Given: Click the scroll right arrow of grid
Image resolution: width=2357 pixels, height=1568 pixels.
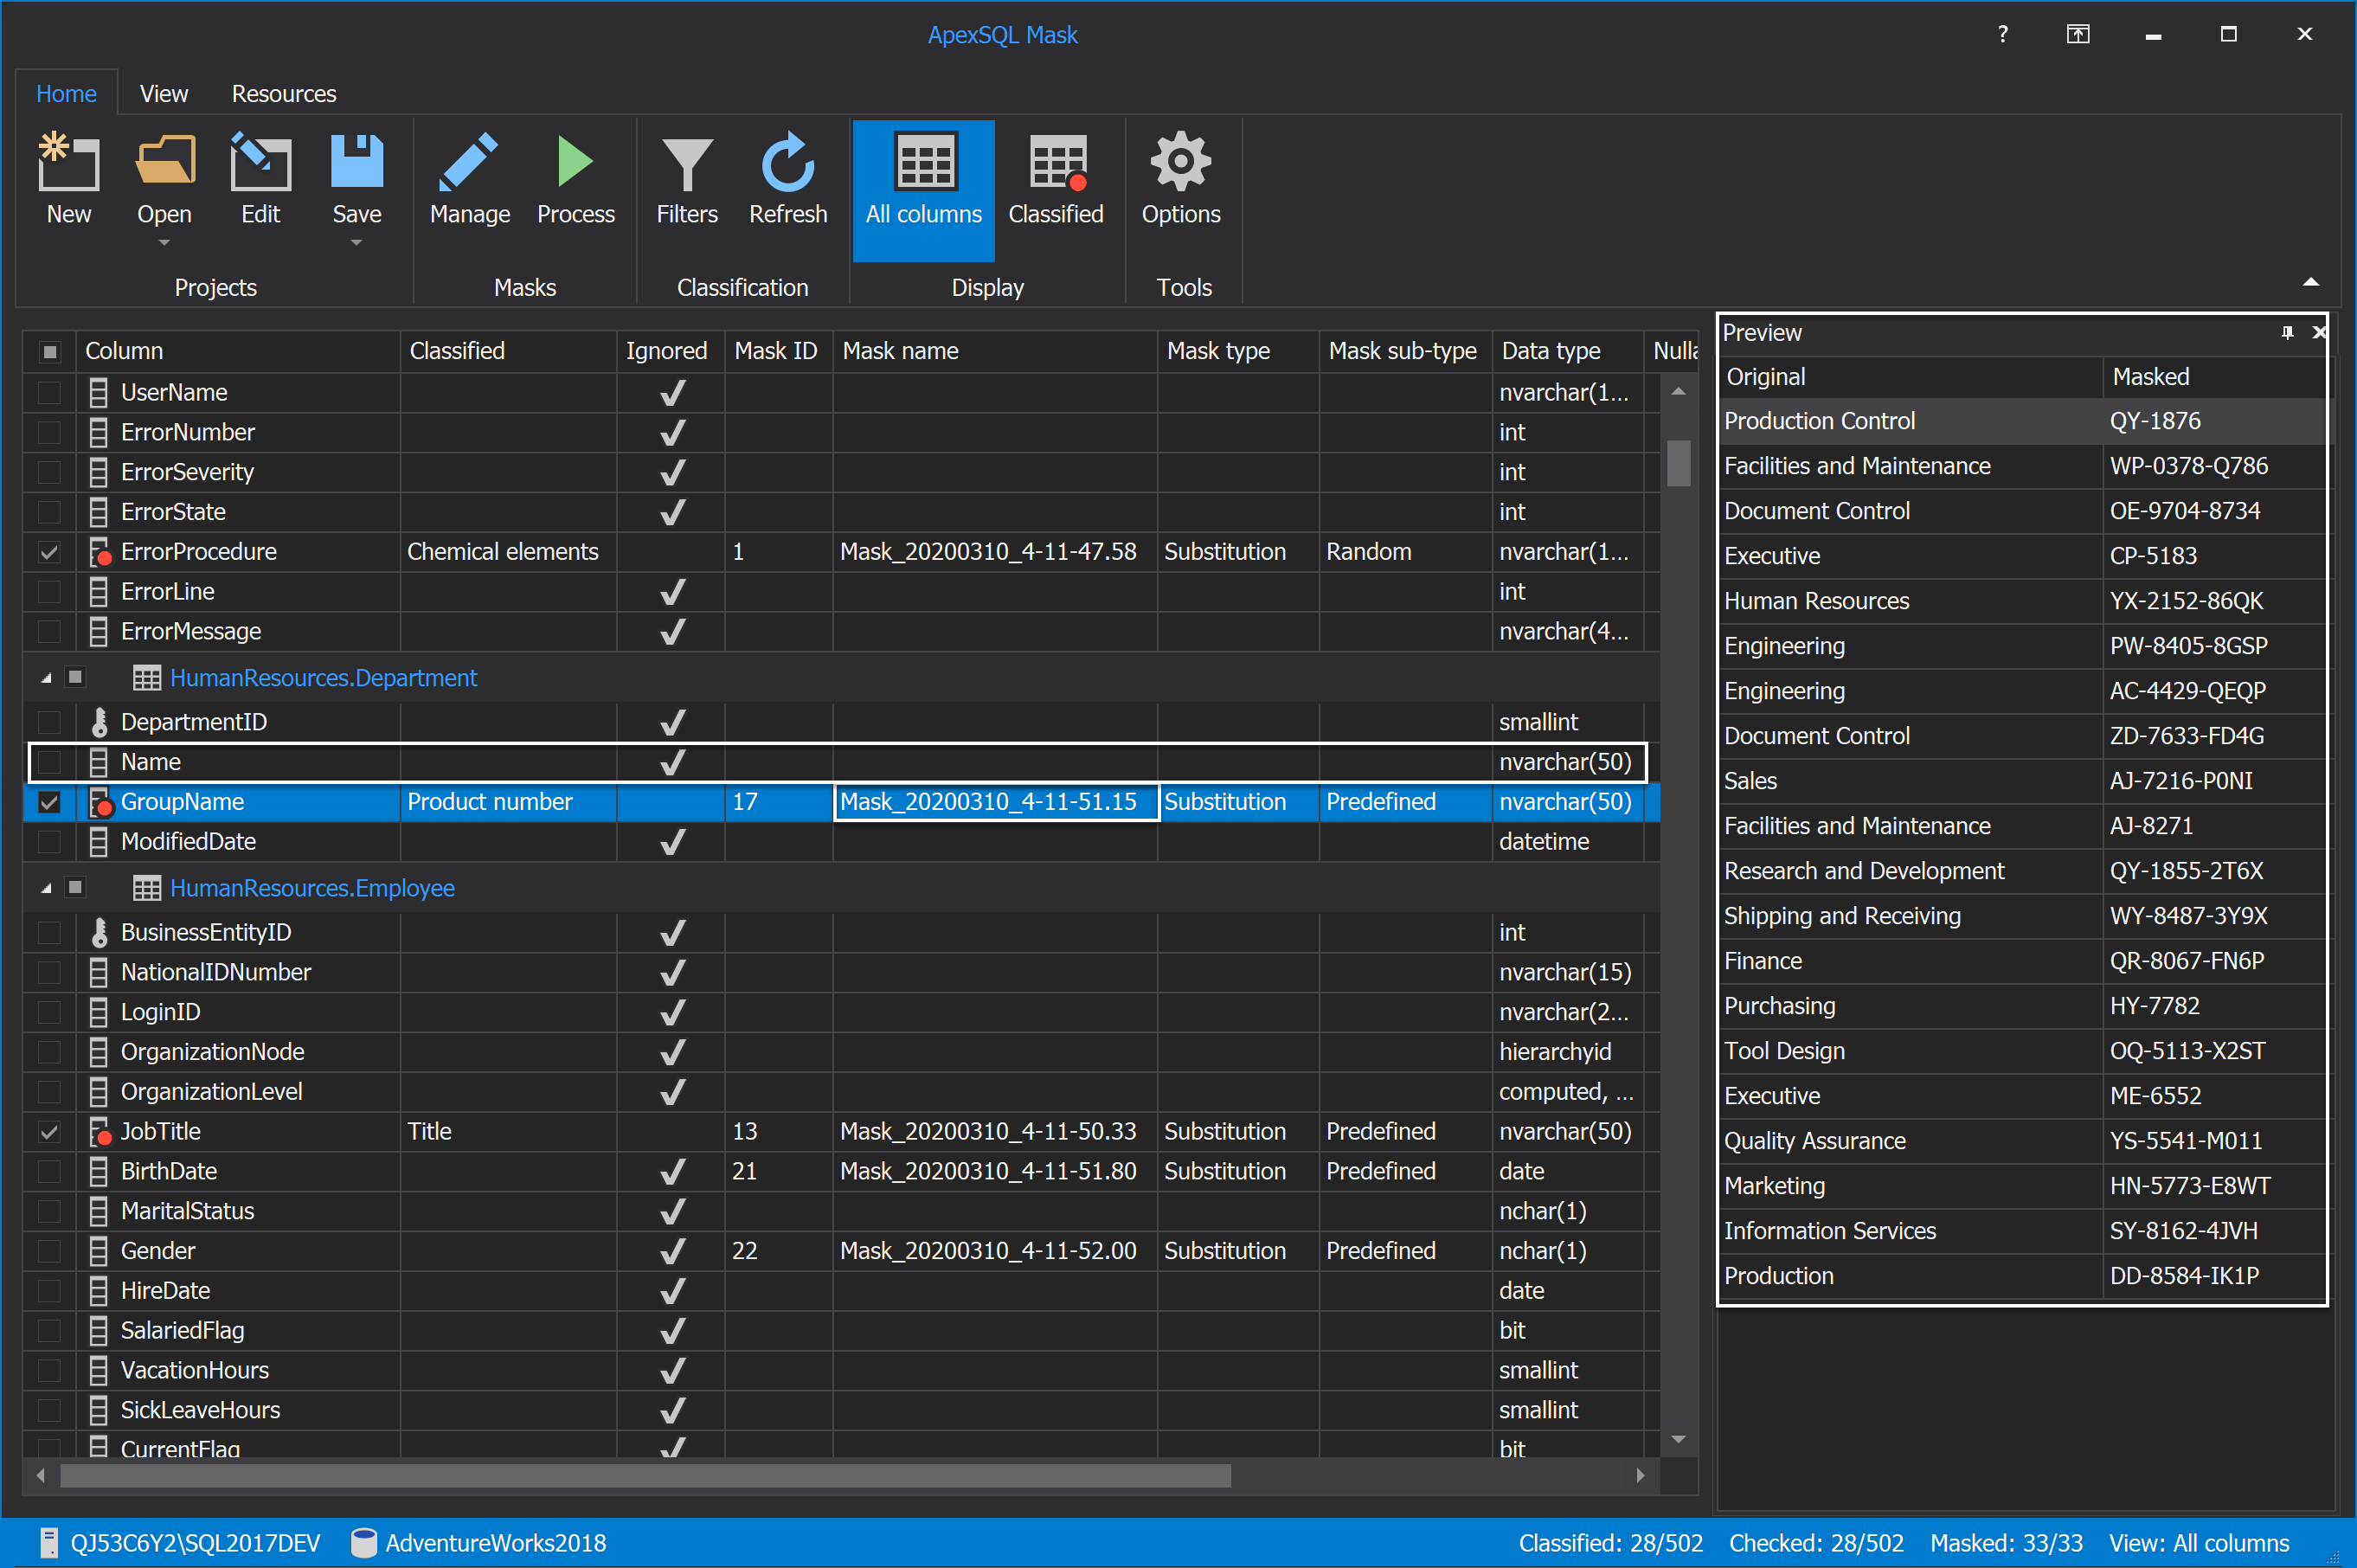Looking at the screenshot, I should [x=1640, y=1475].
